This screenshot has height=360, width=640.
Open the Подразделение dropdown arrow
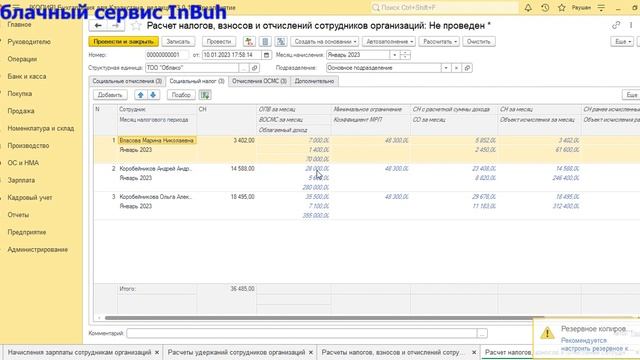(446, 68)
